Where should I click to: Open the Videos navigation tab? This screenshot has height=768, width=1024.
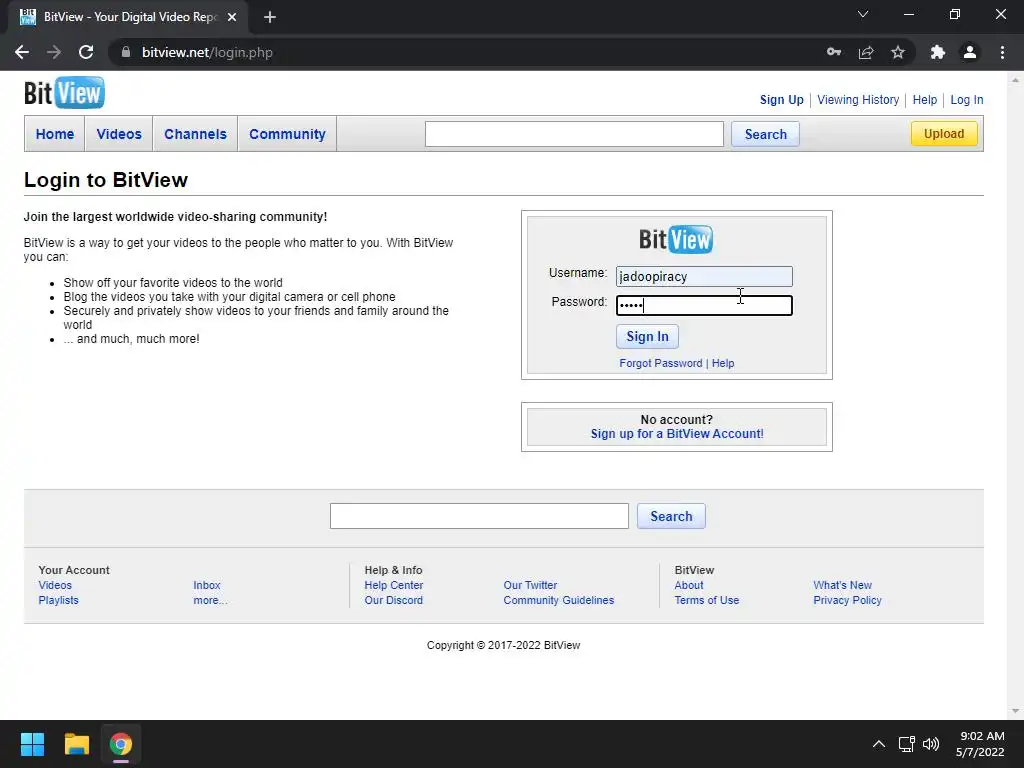pos(119,134)
